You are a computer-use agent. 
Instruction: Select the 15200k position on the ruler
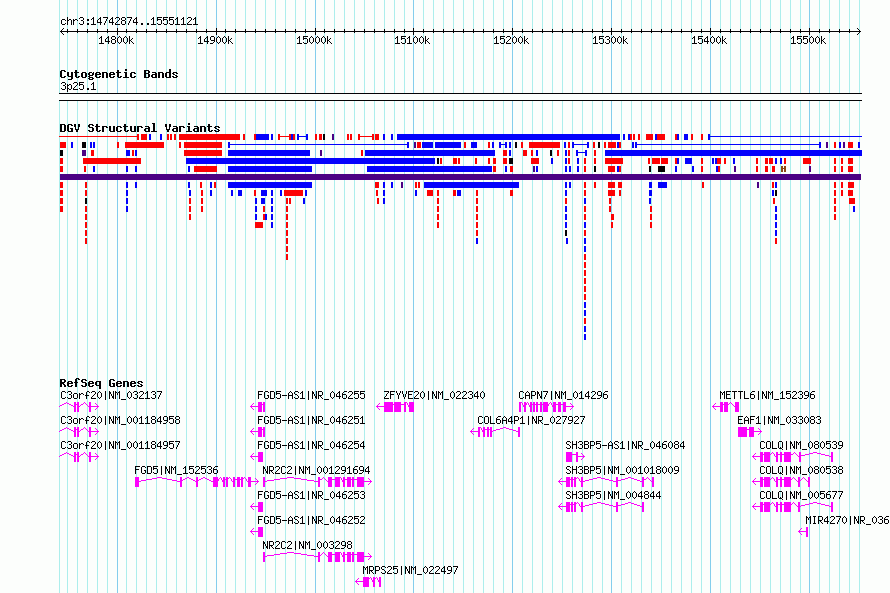click(x=511, y=40)
